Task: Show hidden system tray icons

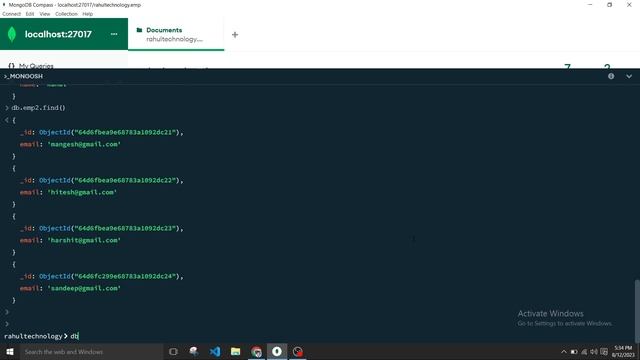Action: point(564,352)
